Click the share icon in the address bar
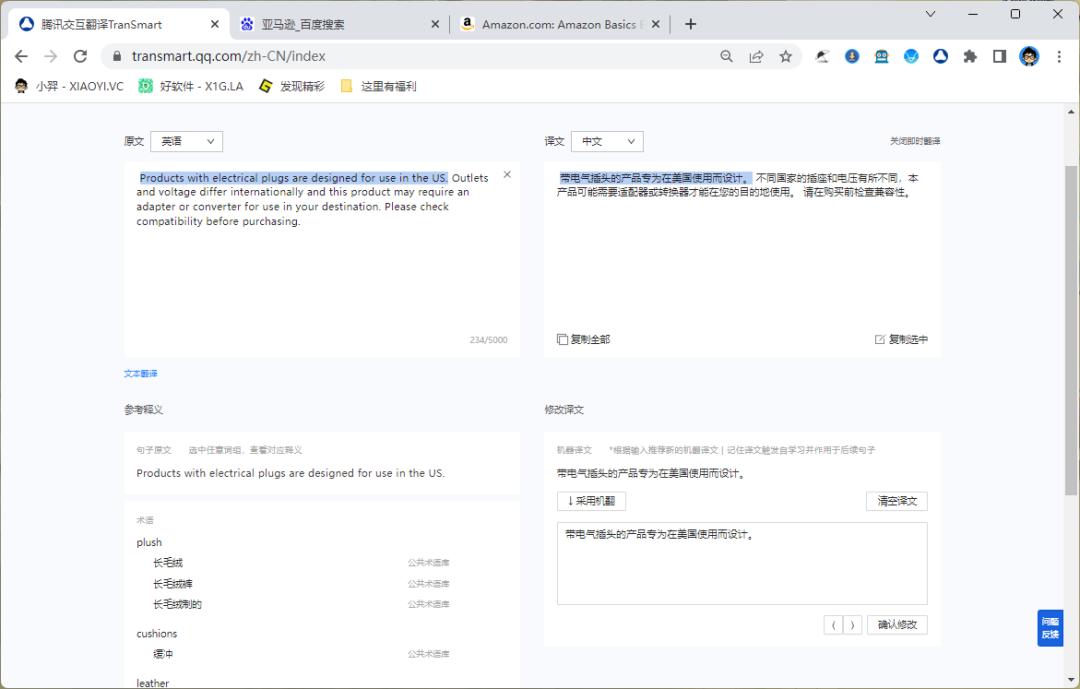The height and width of the screenshot is (689, 1080). [x=756, y=56]
